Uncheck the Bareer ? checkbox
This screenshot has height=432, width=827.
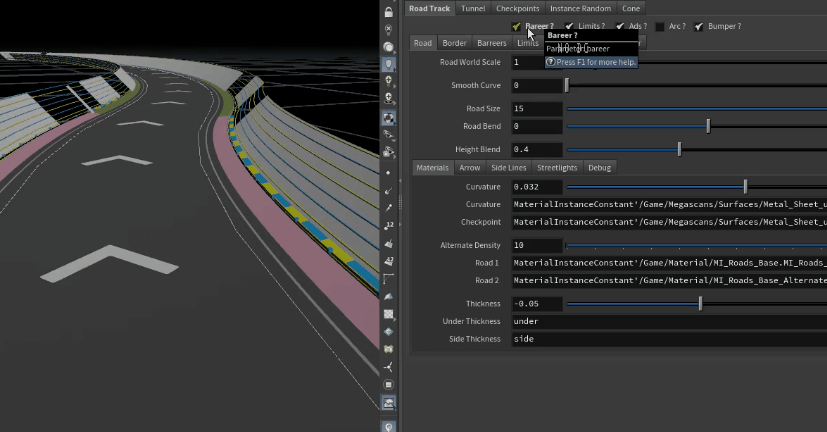516,26
